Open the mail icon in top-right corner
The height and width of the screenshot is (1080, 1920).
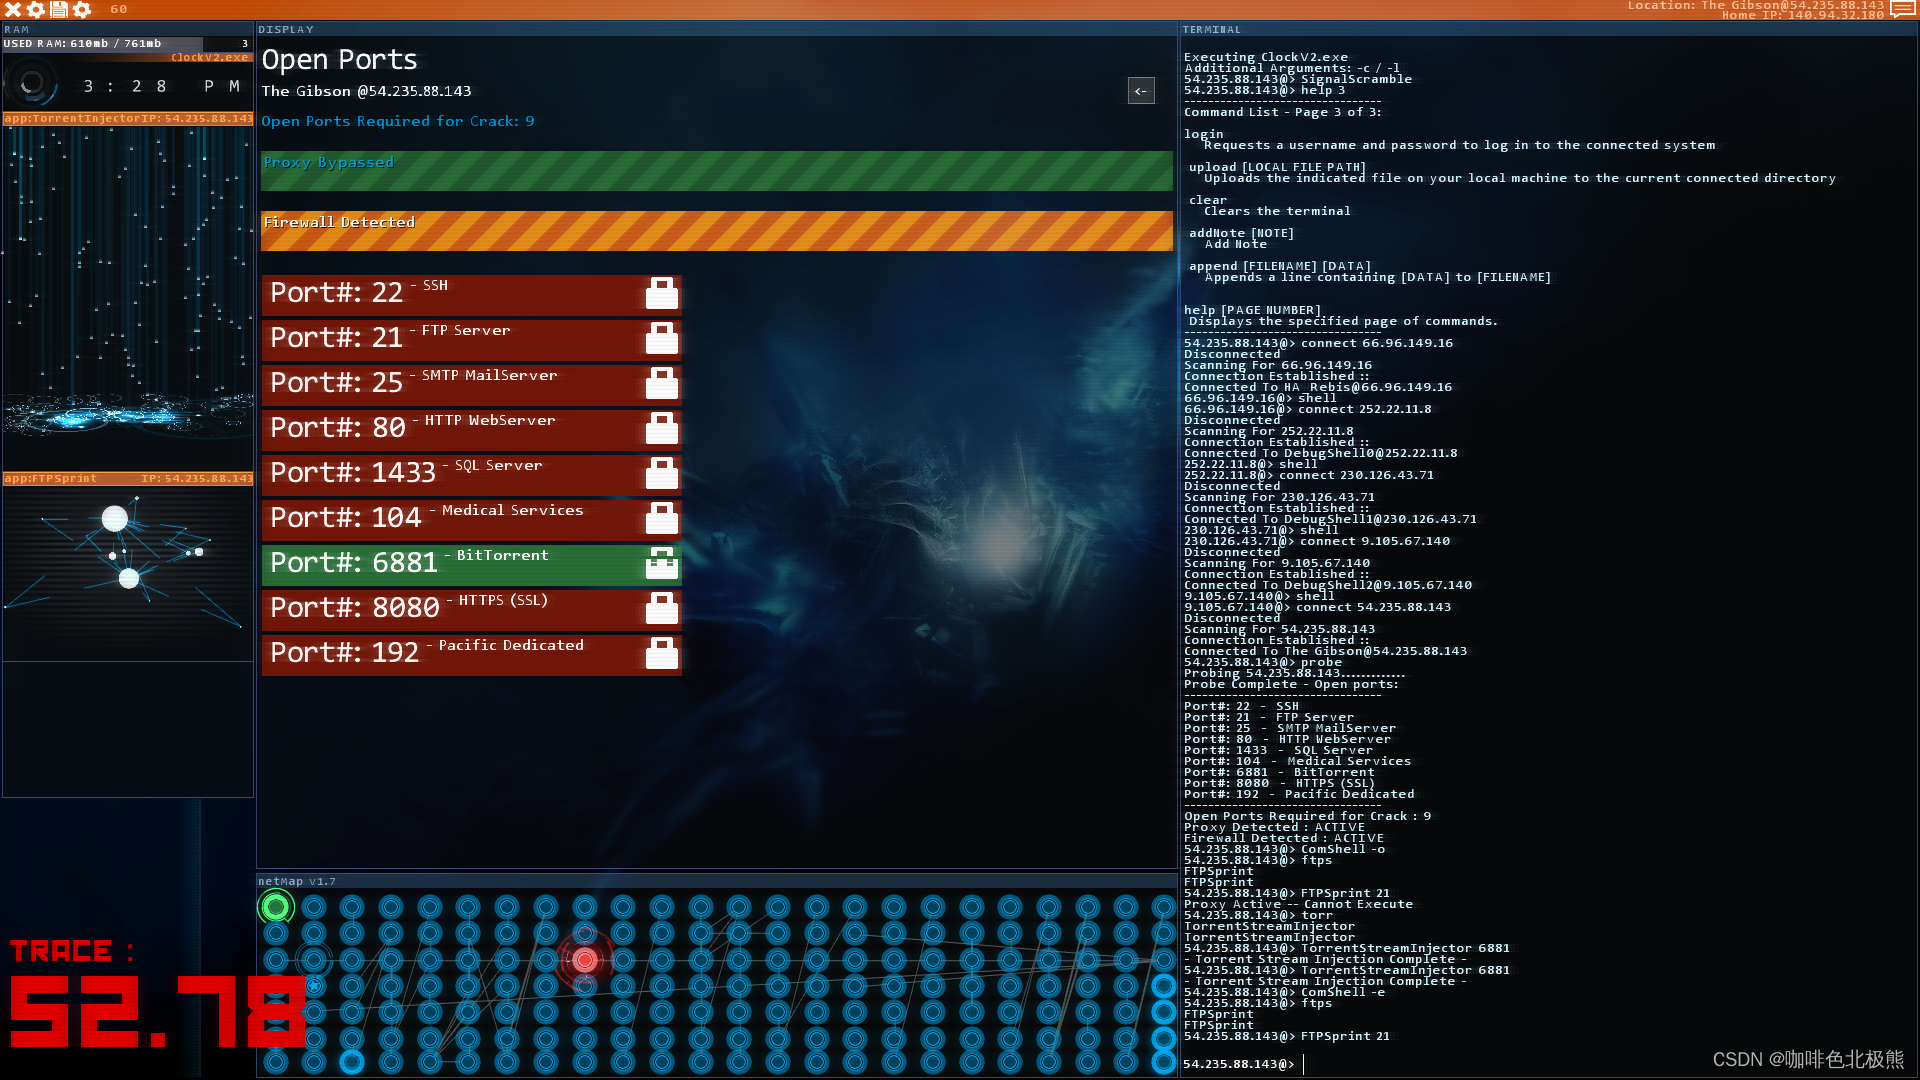[1902, 9]
